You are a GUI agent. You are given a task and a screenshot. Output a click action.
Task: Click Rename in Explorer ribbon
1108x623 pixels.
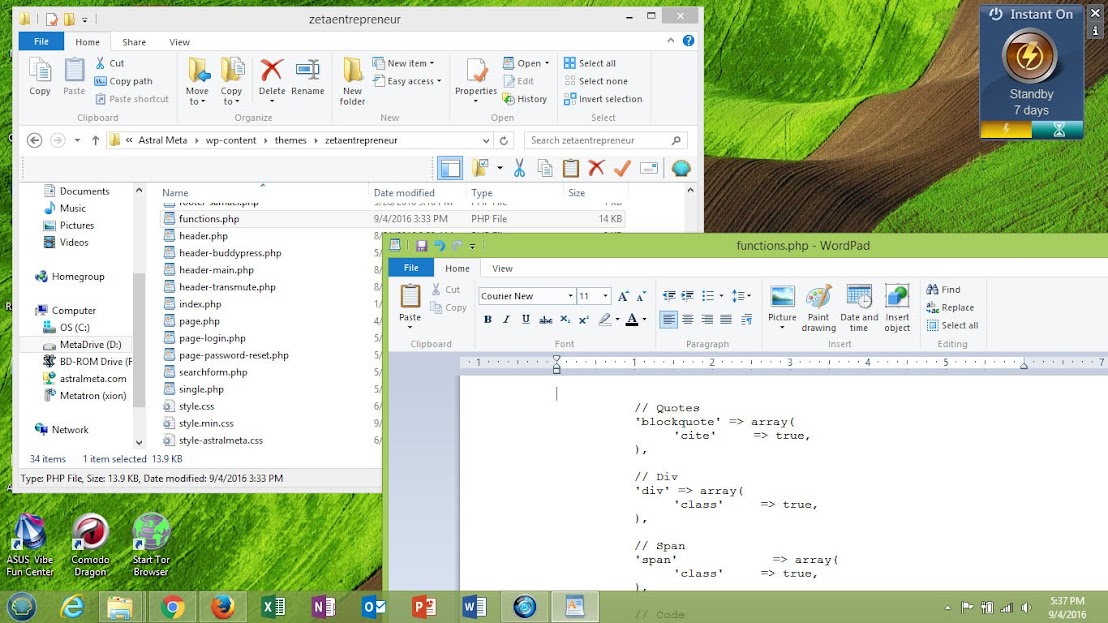307,78
